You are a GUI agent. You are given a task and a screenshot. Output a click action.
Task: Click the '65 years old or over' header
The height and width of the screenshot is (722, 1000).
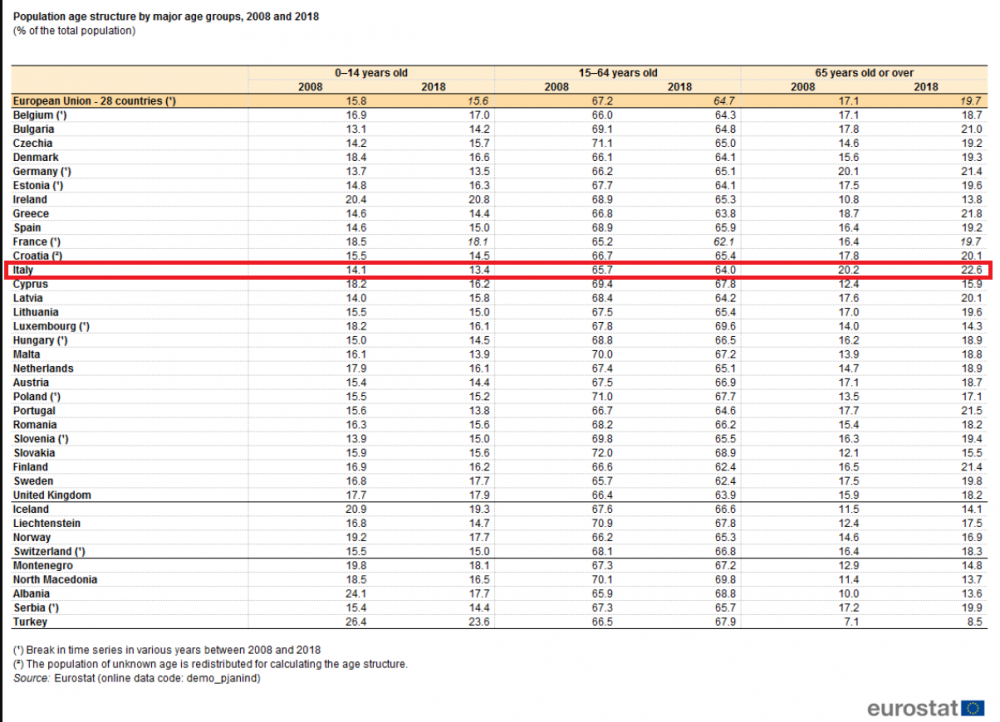[x=864, y=73]
